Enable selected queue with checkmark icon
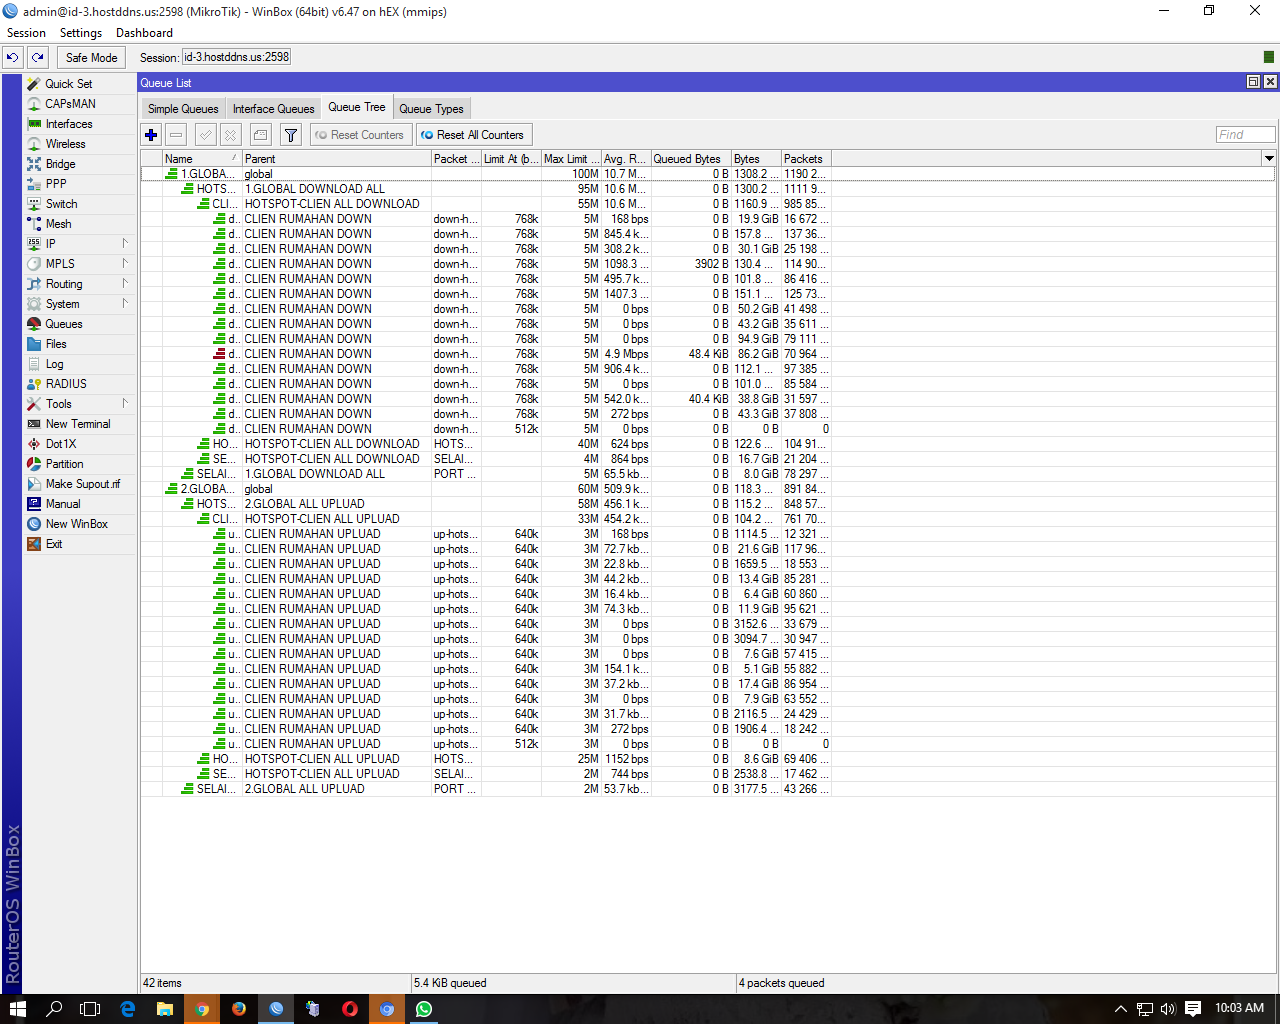Viewport: 1280px width, 1024px height. pyautogui.click(x=205, y=135)
